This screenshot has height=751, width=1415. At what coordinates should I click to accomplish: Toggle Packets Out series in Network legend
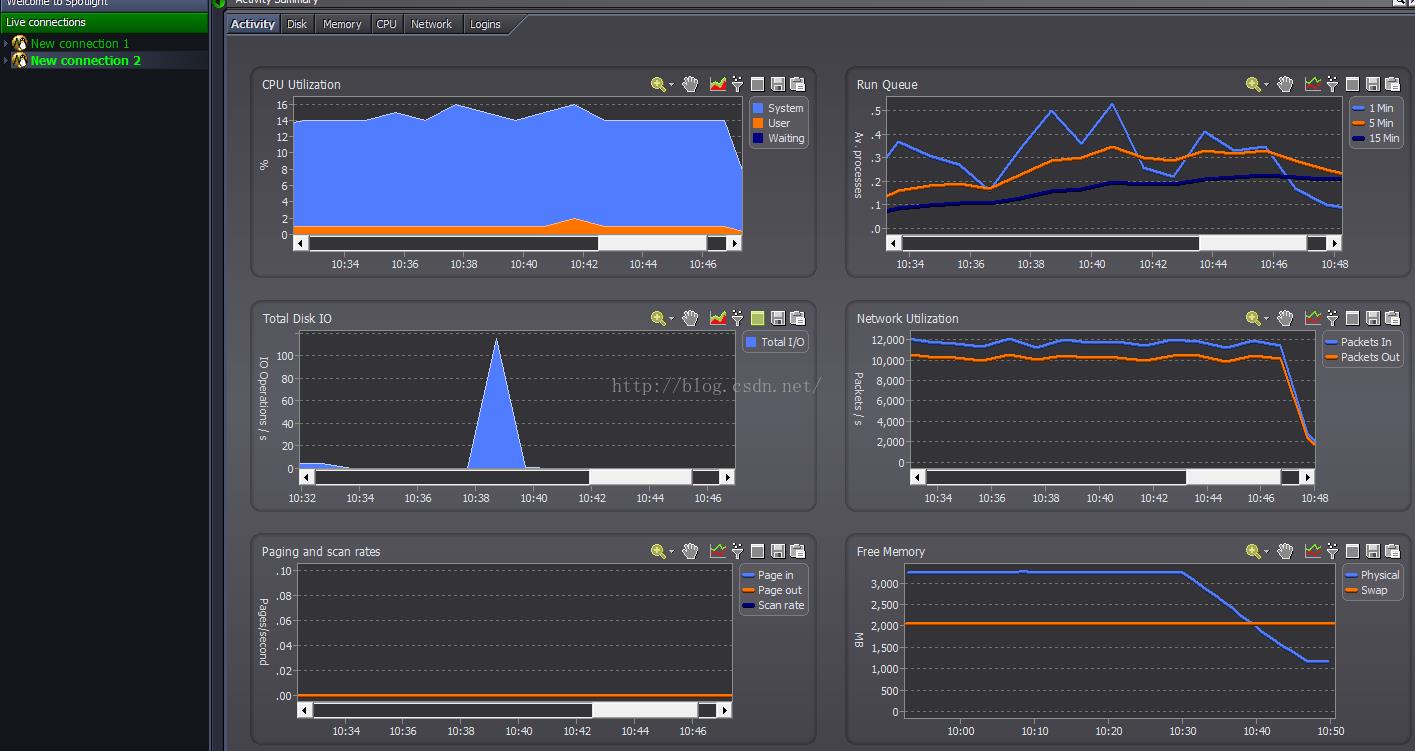[x=1362, y=357]
